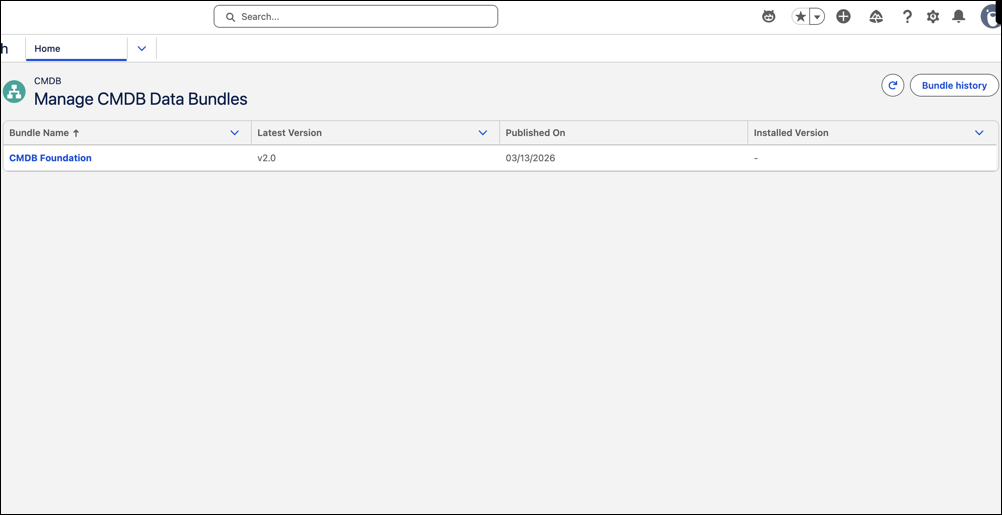Open the favorites list dropdown arrow
The width and height of the screenshot is (1002, 515).
[817, 17]
